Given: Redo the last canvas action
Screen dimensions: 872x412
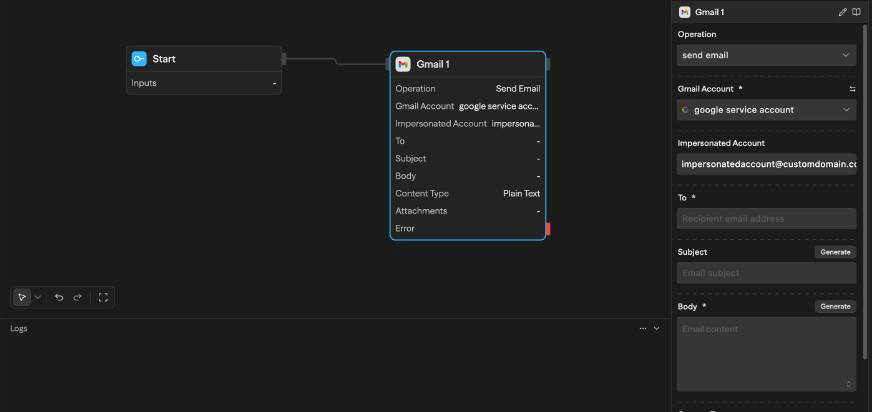Looking at the screenshot, I should coord(77,297).
